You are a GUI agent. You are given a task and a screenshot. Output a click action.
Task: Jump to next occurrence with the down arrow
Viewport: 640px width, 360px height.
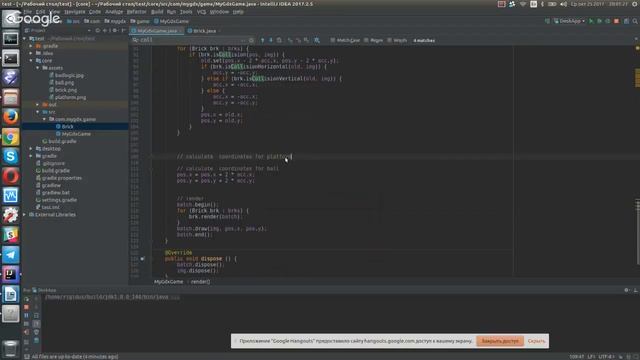click(x=271, y=40)
